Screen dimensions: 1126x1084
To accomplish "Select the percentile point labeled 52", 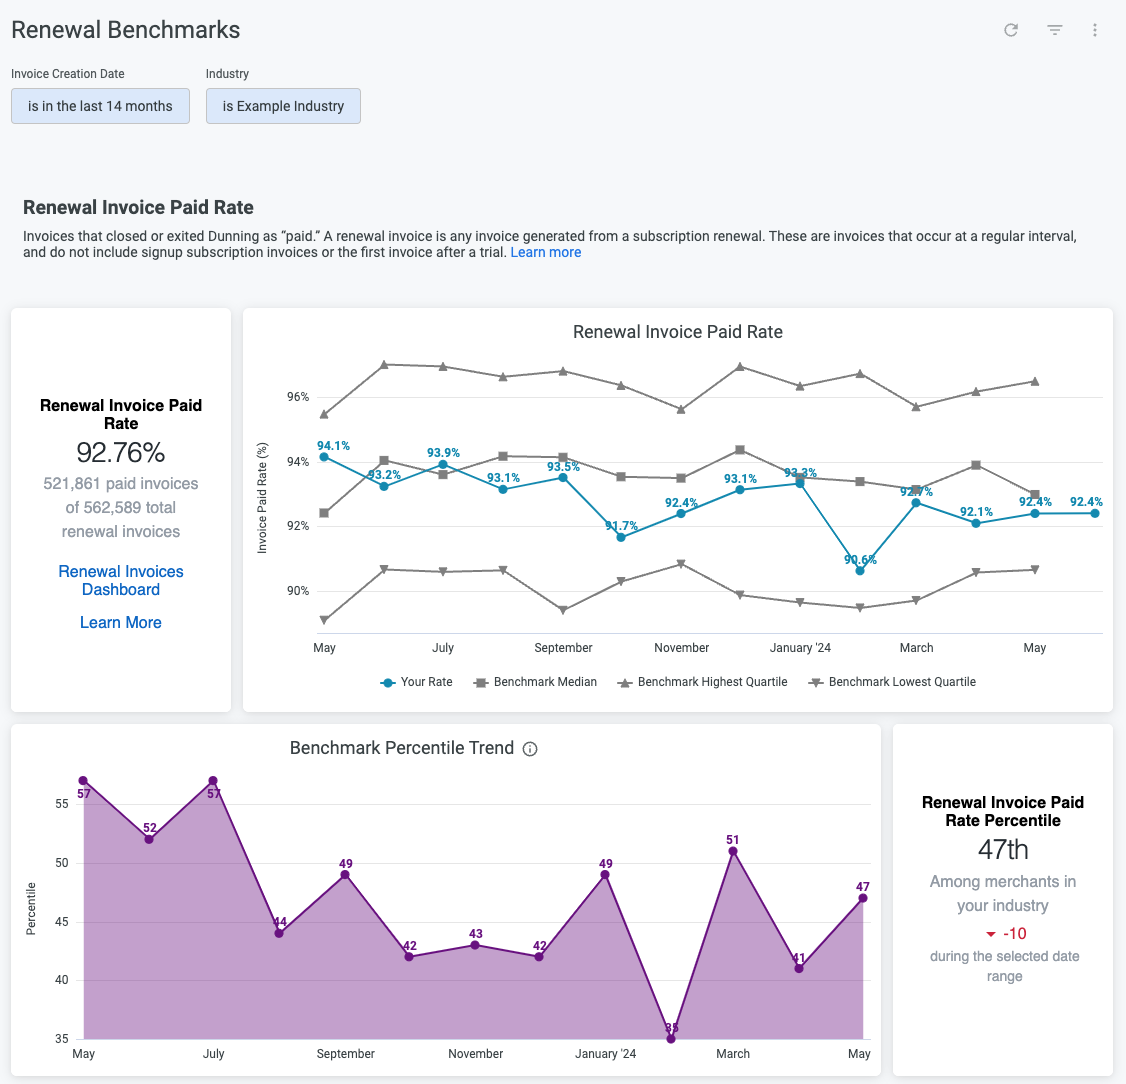I will click(x=149, y=839).
